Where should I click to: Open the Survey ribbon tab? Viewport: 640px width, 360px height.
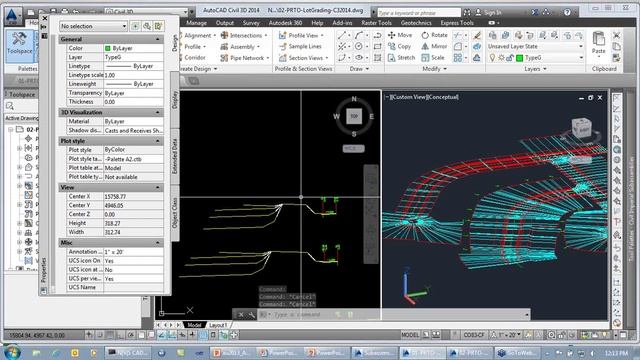coord(251,23)
